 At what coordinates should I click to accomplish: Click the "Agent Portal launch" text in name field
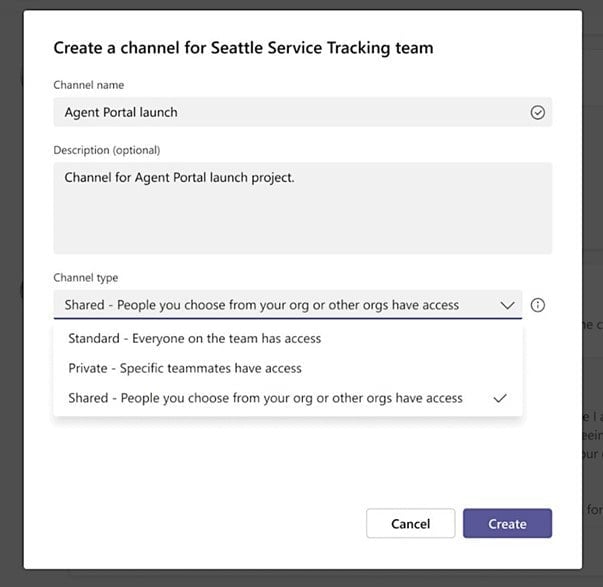click(x=121, y=113)
